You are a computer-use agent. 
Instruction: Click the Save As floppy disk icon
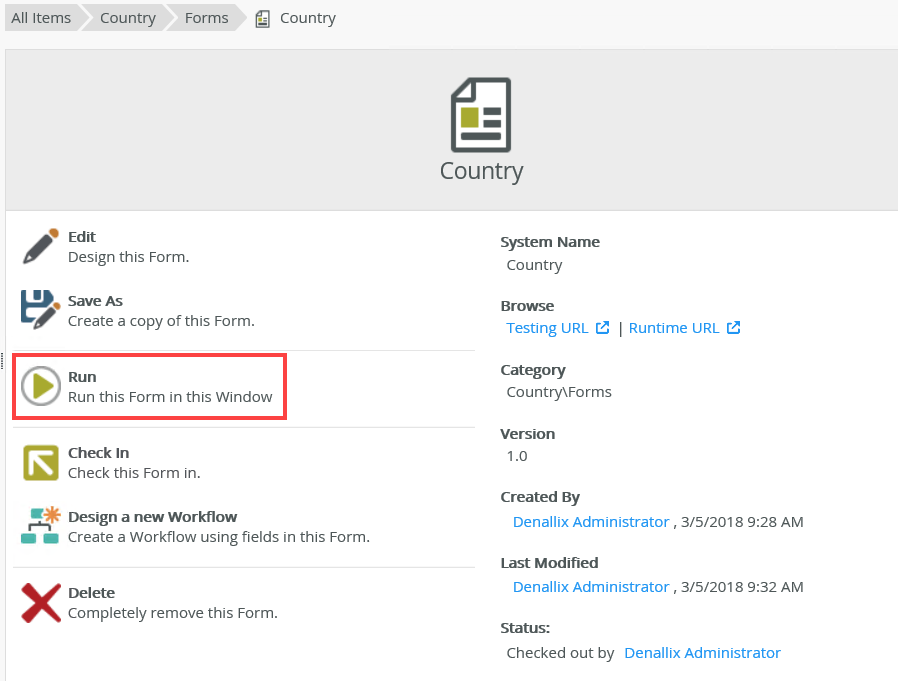[41, 310]
